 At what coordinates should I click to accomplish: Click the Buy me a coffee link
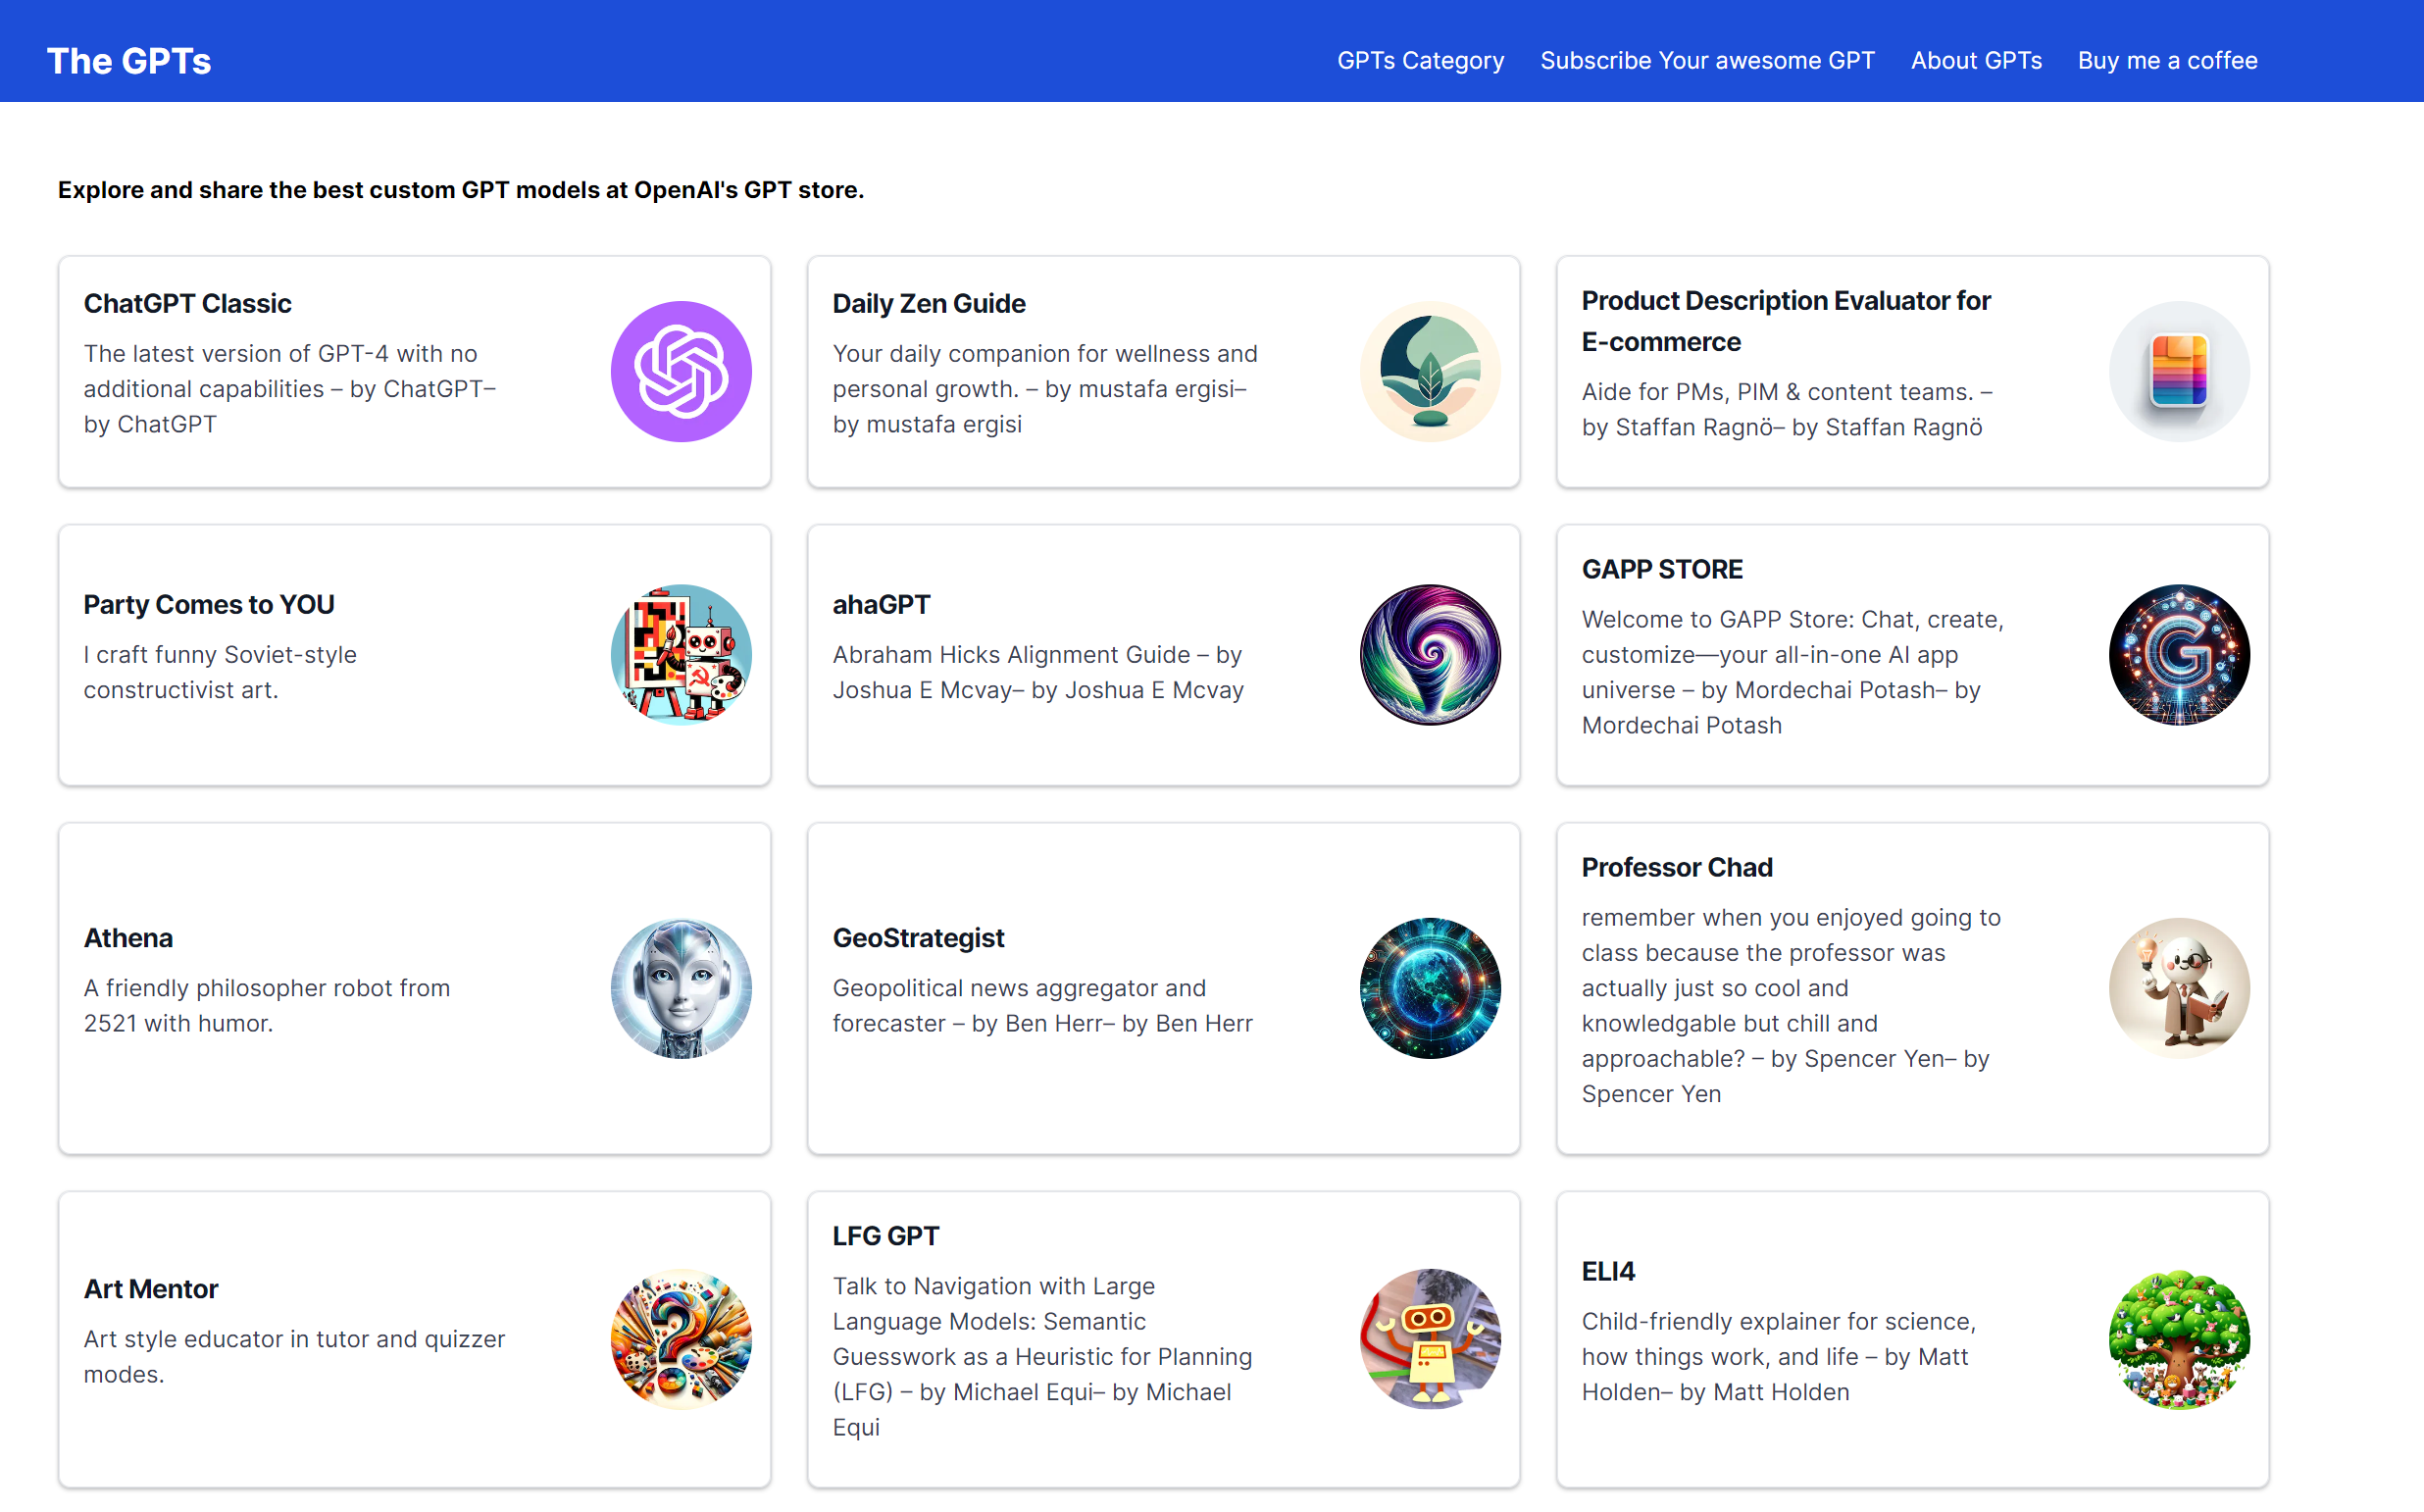(2167, 60)
